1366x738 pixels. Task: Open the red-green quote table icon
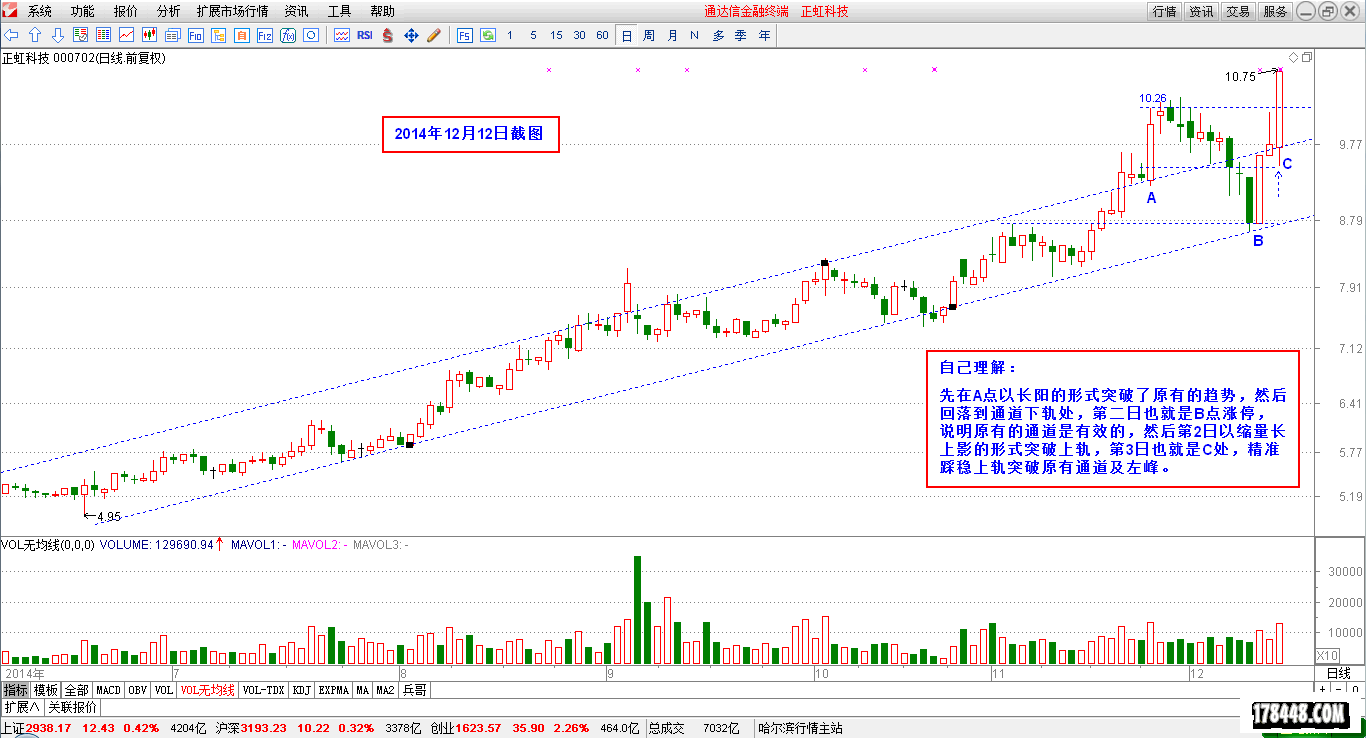click(102, 35)
